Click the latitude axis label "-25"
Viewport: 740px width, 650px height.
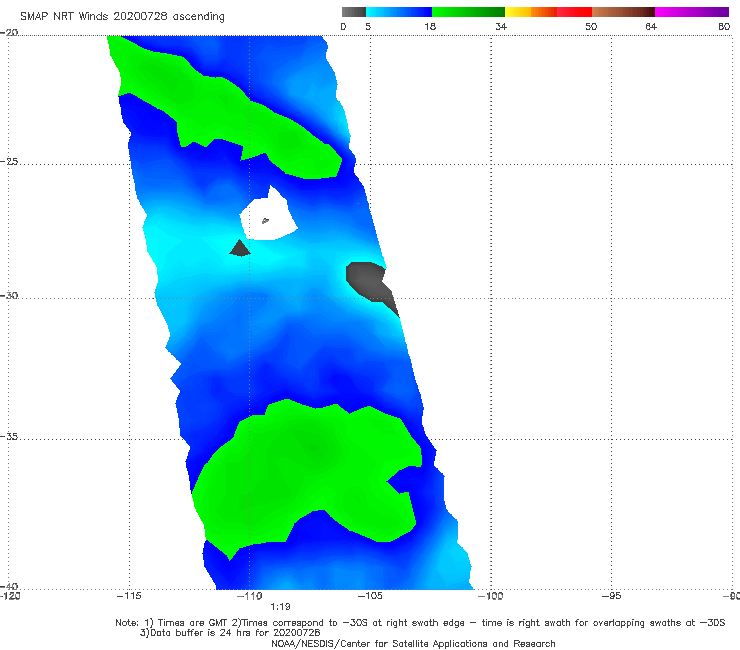tap(9, 161)
